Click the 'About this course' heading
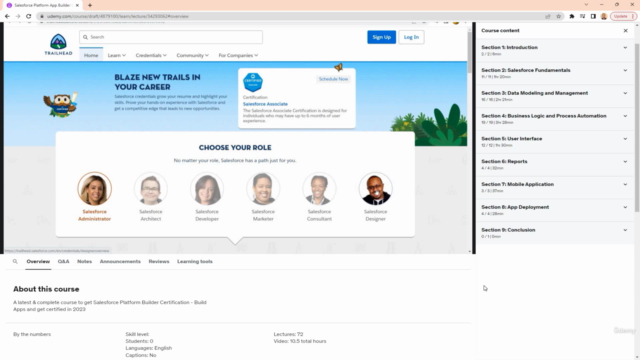This screenshot has width=640, height=360. tap(46, 289)
